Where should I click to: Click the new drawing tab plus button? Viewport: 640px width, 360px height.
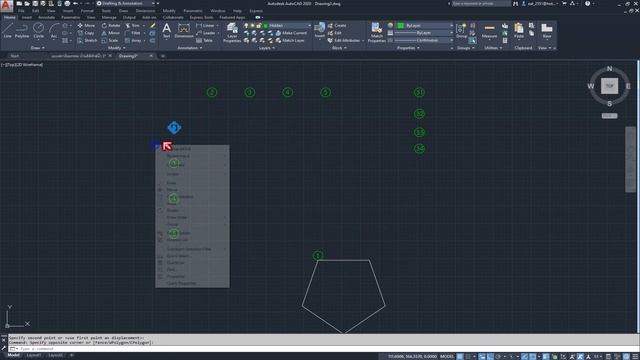click(x=162, y=56)
